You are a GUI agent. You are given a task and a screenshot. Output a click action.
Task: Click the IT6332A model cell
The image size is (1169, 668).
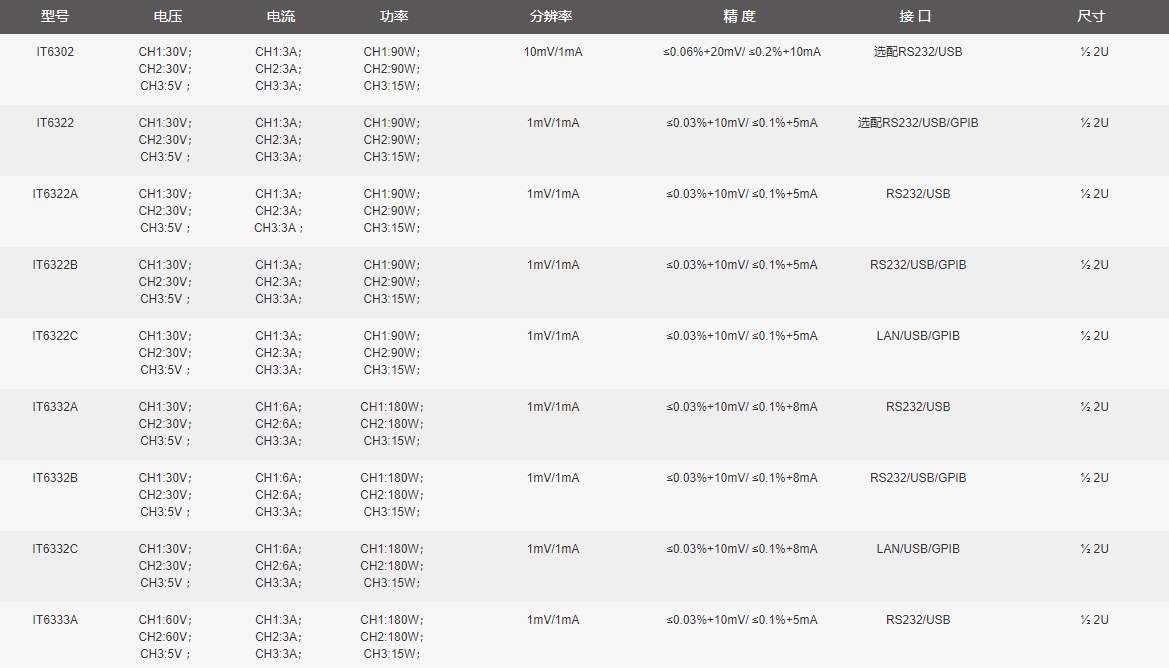coord(55,407)
